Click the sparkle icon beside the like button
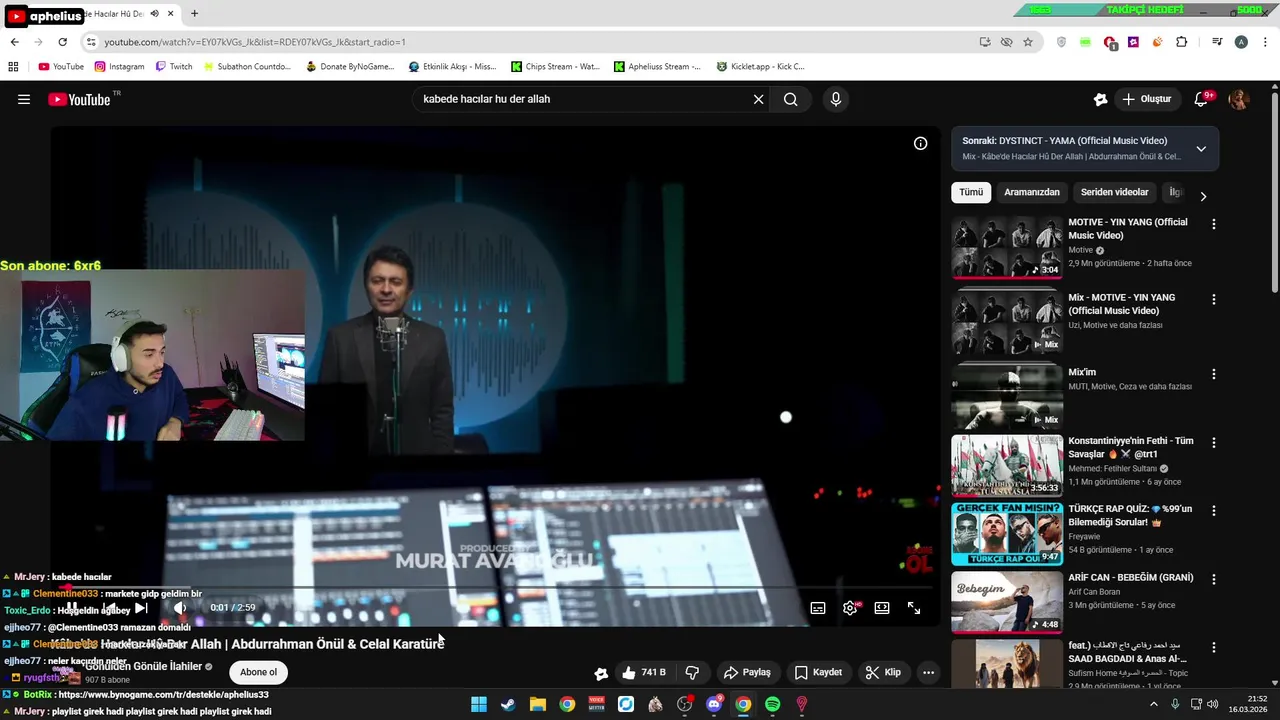Screen dimensions: 1280x720 [601, 673]
